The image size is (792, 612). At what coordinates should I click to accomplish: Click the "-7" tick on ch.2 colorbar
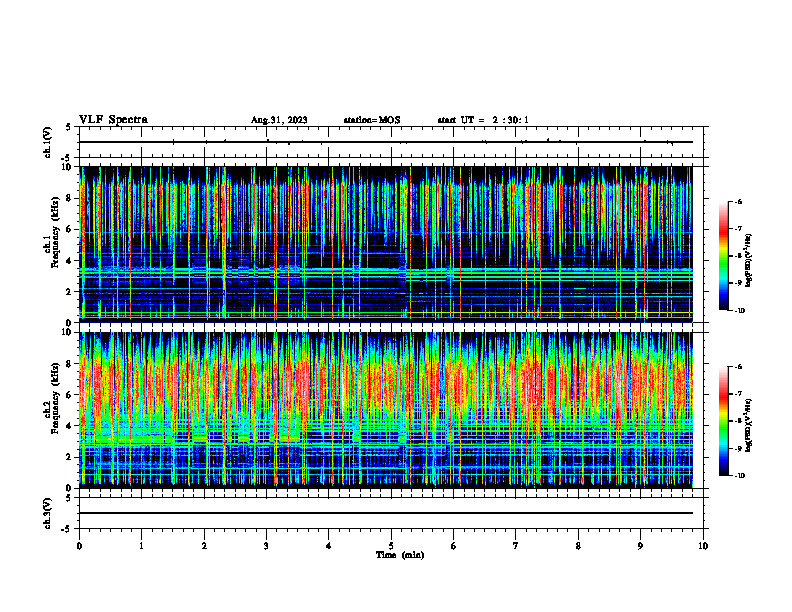click(x=738, y=394)
